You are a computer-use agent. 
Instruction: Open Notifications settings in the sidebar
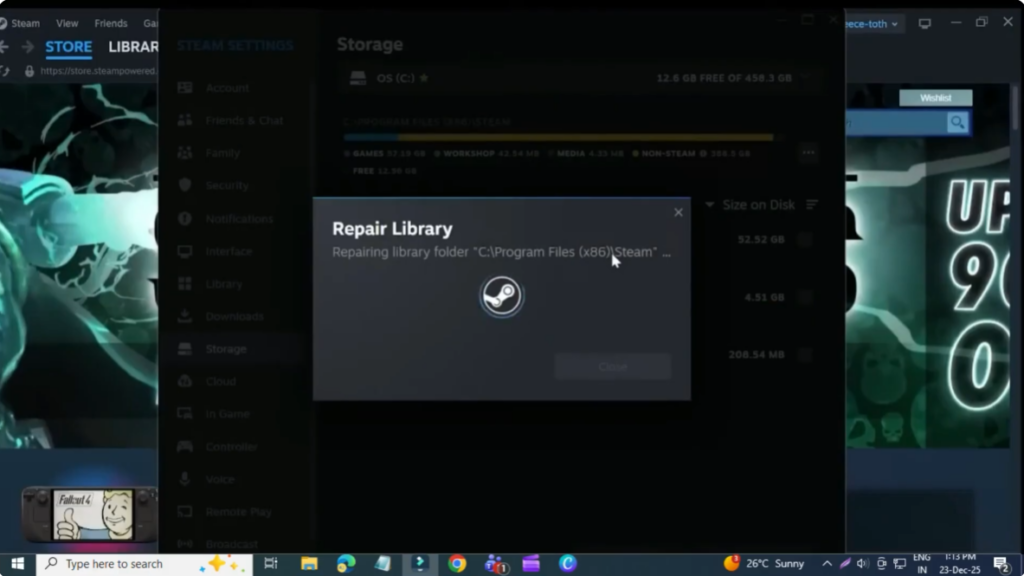point(213,219)
